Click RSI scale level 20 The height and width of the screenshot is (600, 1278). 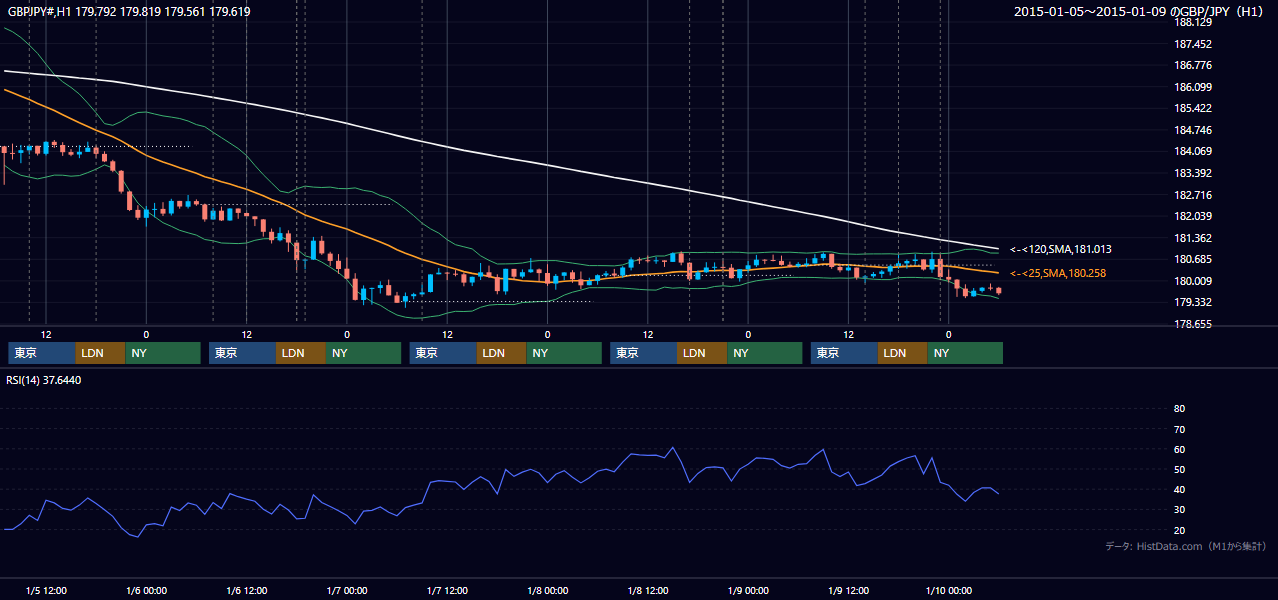(1179, 530)
